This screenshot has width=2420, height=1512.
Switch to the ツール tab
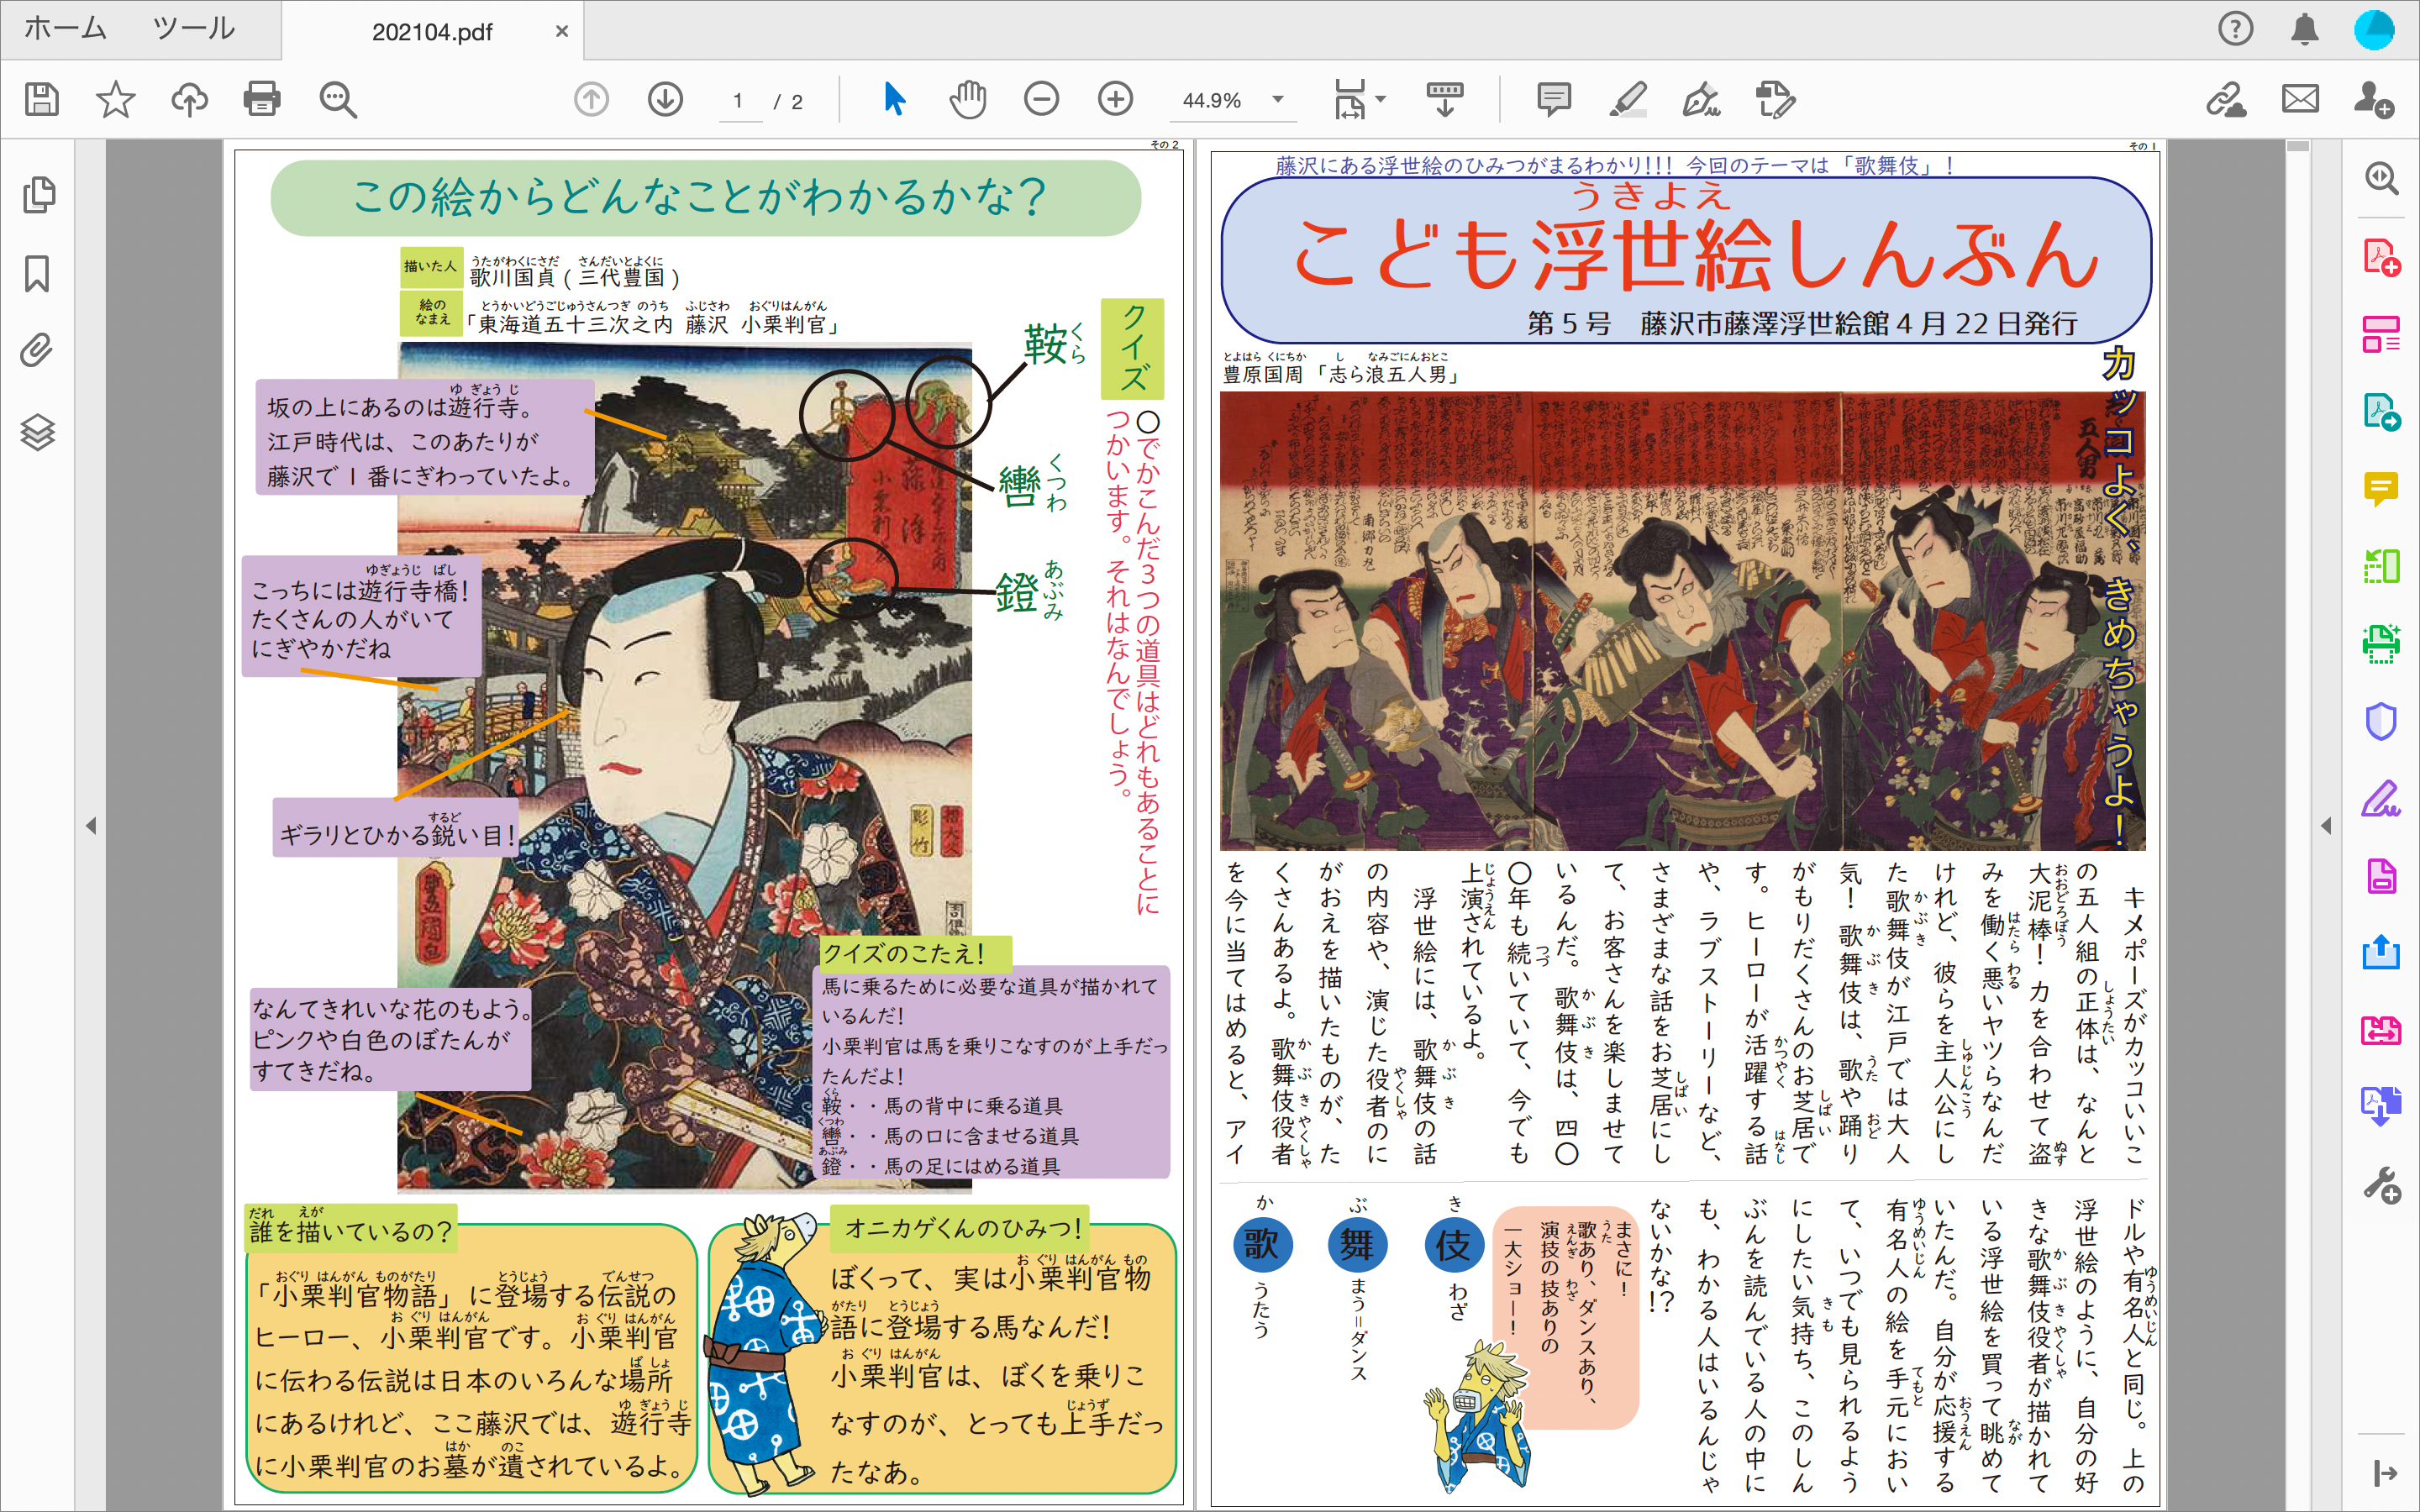coord(193,29)
